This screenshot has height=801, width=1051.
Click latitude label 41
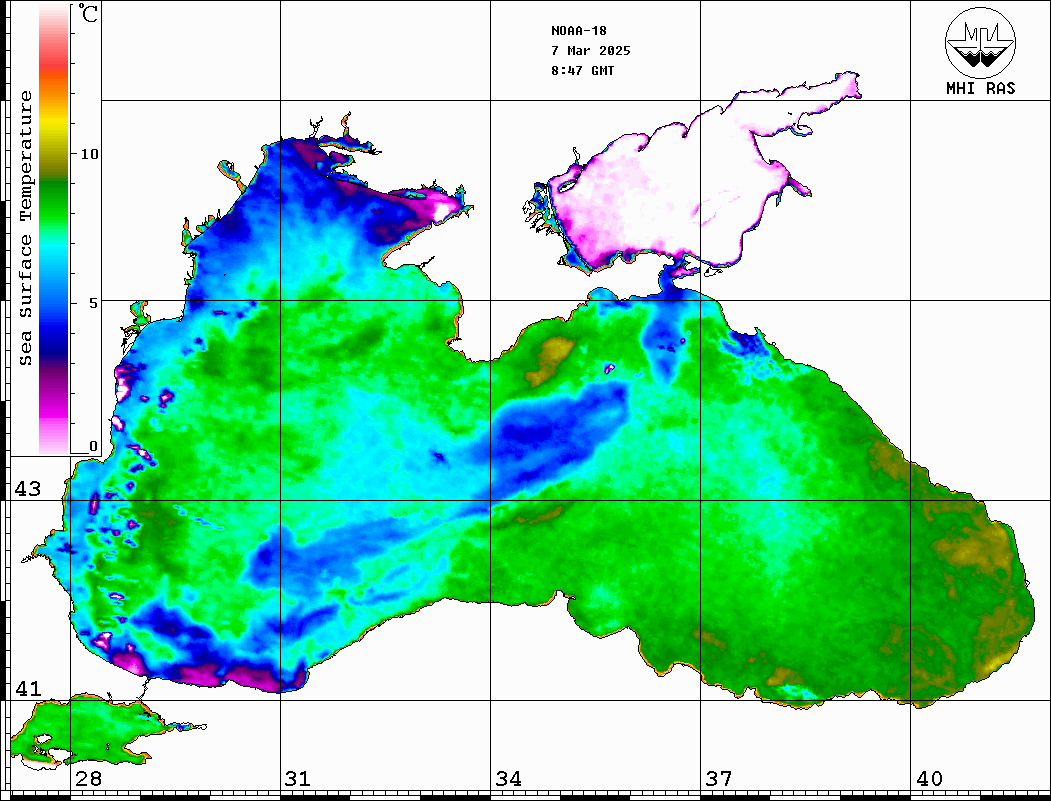(x=27, y=688)
